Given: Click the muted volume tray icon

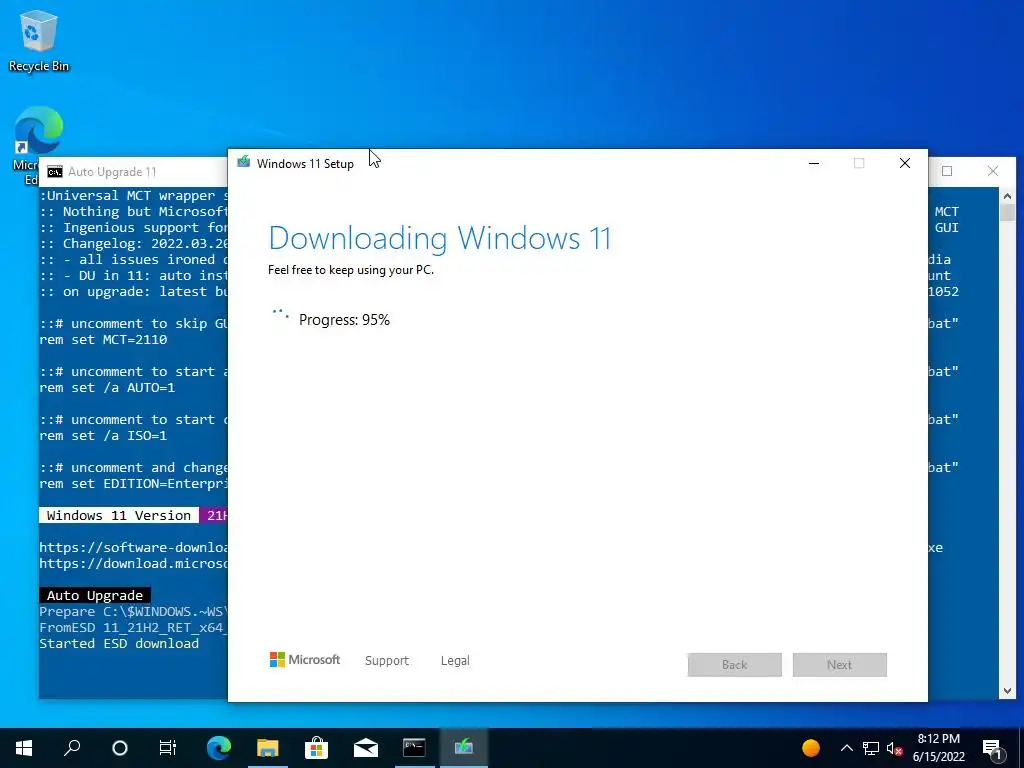Looking at the screenshot, I should 895,748.
